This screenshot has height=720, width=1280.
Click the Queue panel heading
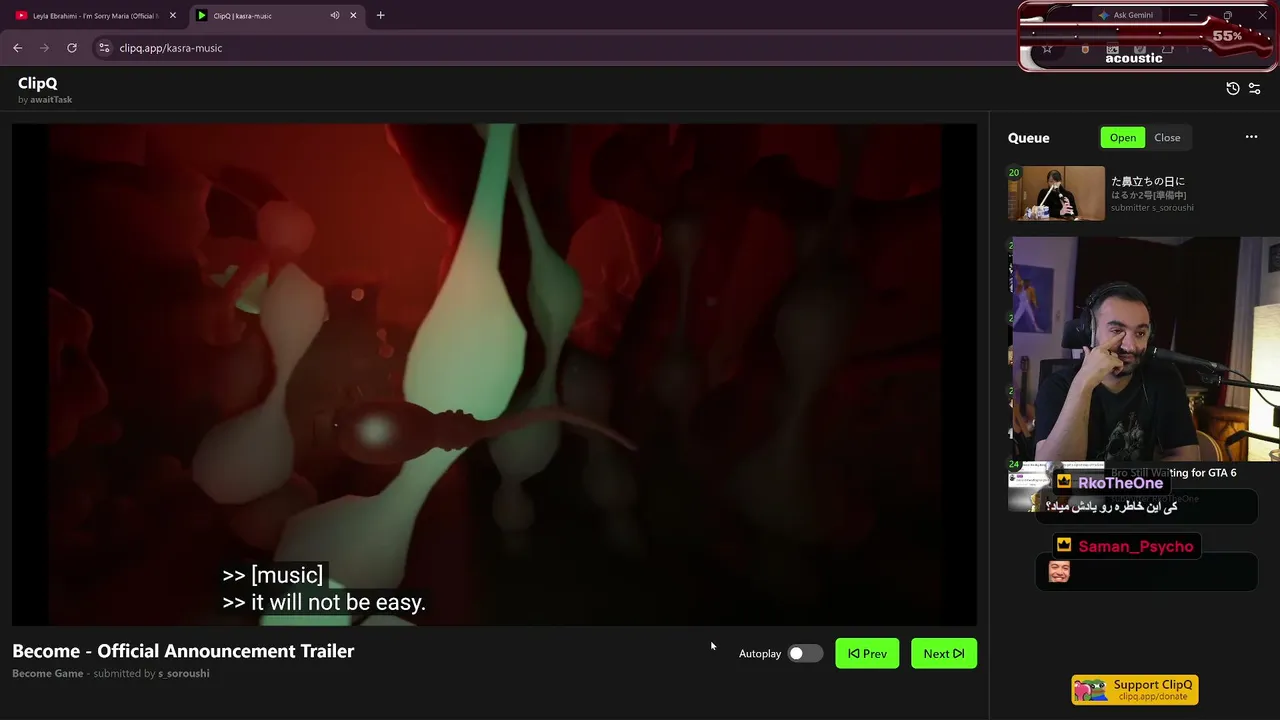[x=1029, y=138]
